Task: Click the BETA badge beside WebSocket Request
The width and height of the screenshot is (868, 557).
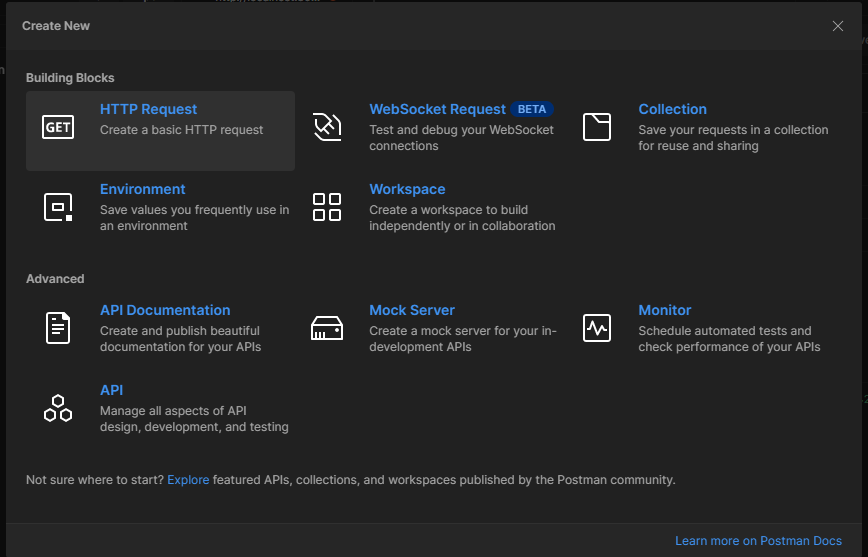Action: (x=531, y=109)
